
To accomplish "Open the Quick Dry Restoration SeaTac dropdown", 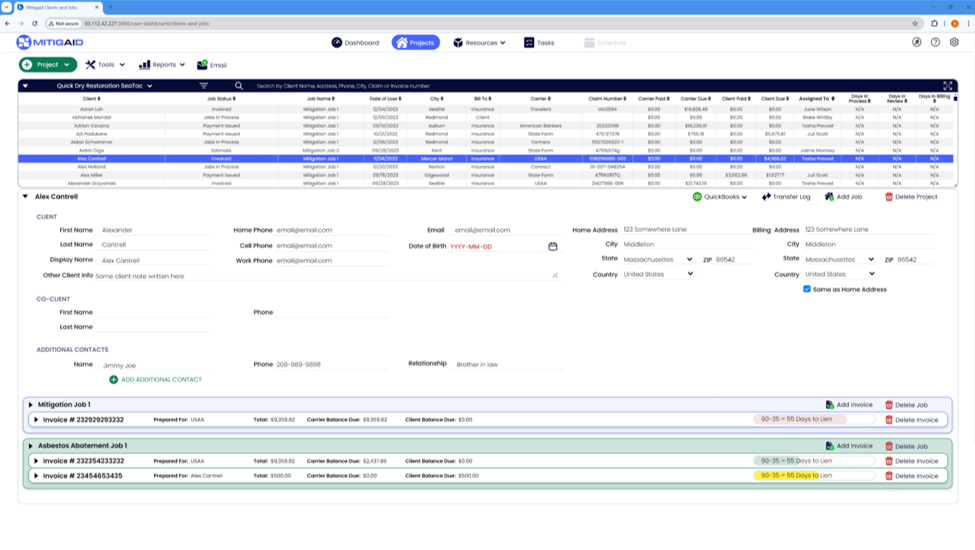I will tap(104, 86).
